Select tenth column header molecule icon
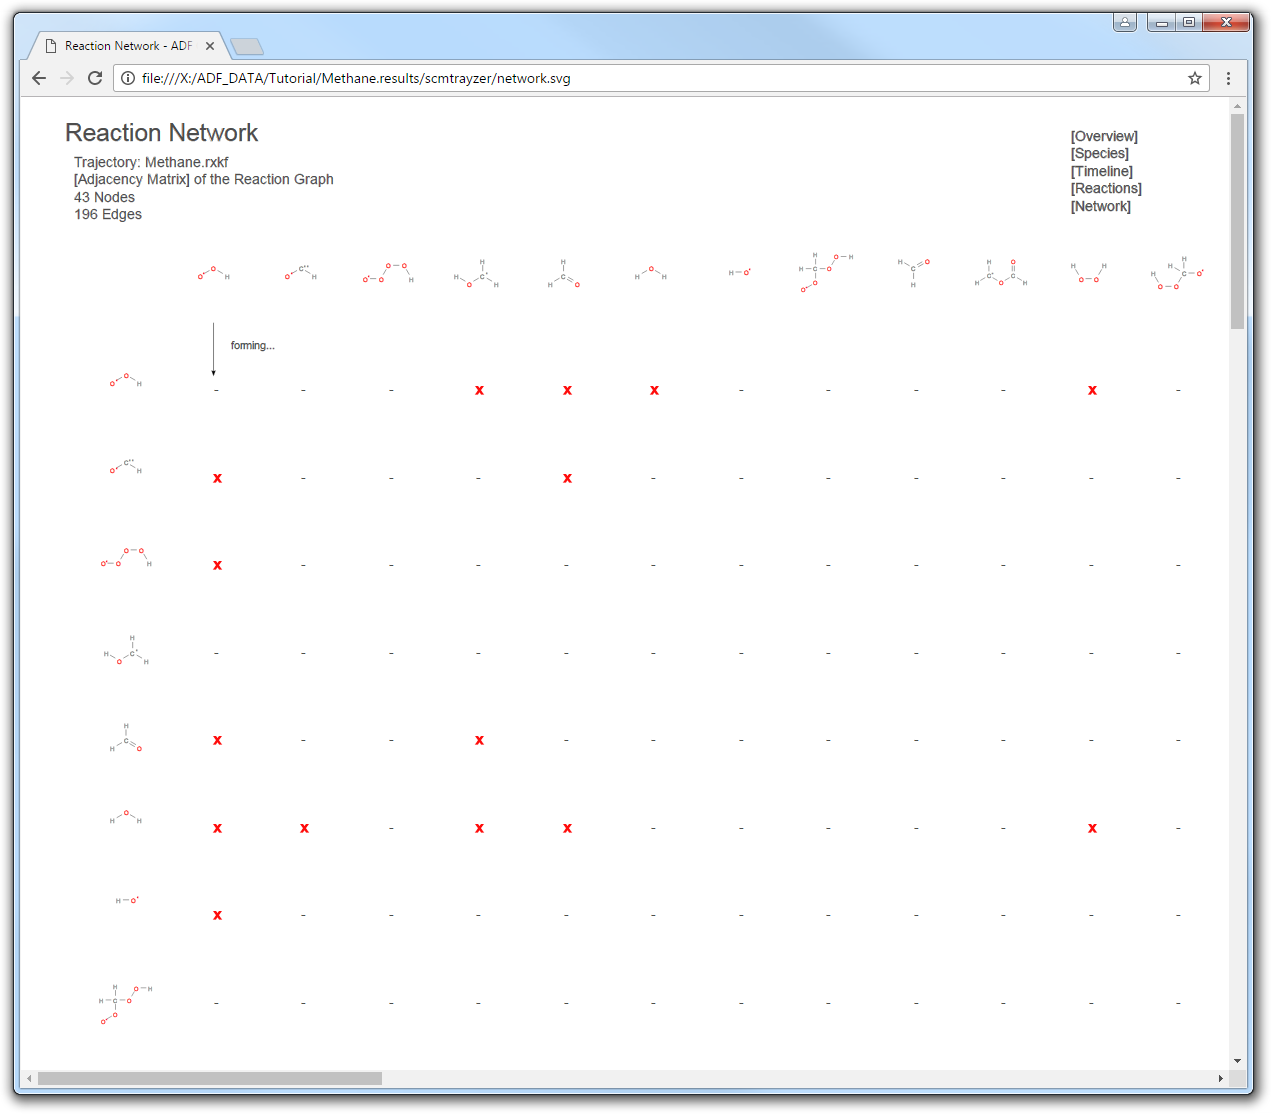This screenshot has width=1272, height=1114. pos(1001,272)
